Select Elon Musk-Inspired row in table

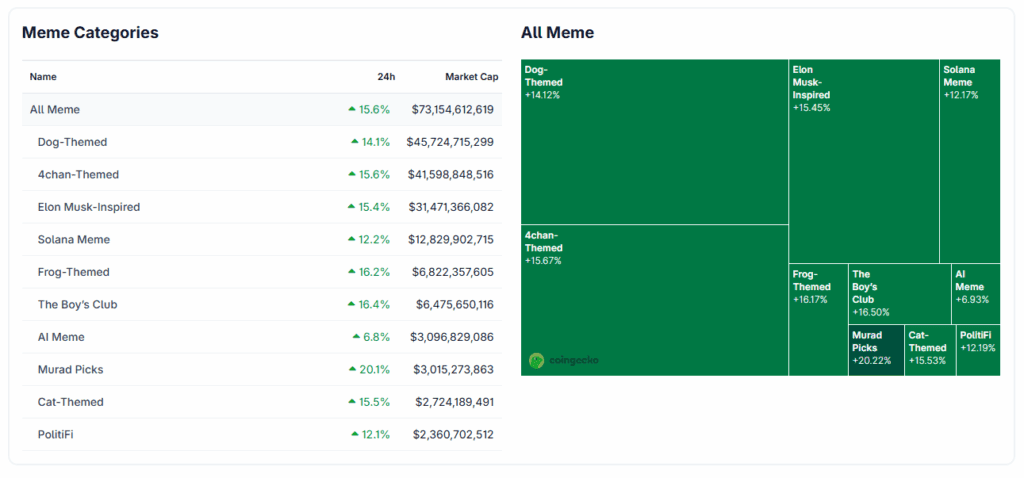(x=88, y=207)
